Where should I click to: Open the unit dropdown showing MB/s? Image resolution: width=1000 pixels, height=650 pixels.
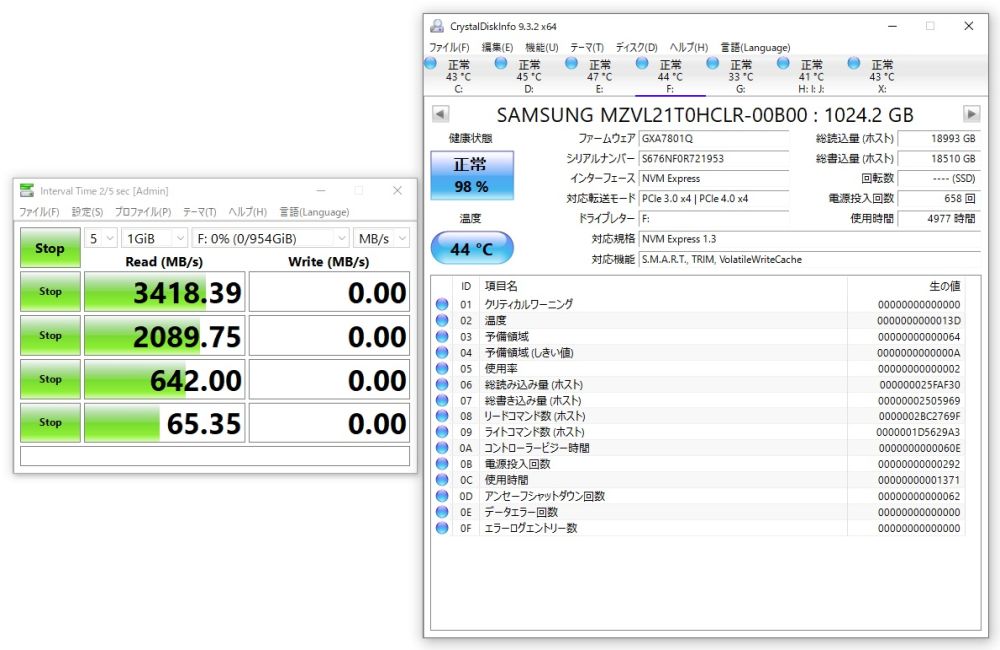[381, 239]
